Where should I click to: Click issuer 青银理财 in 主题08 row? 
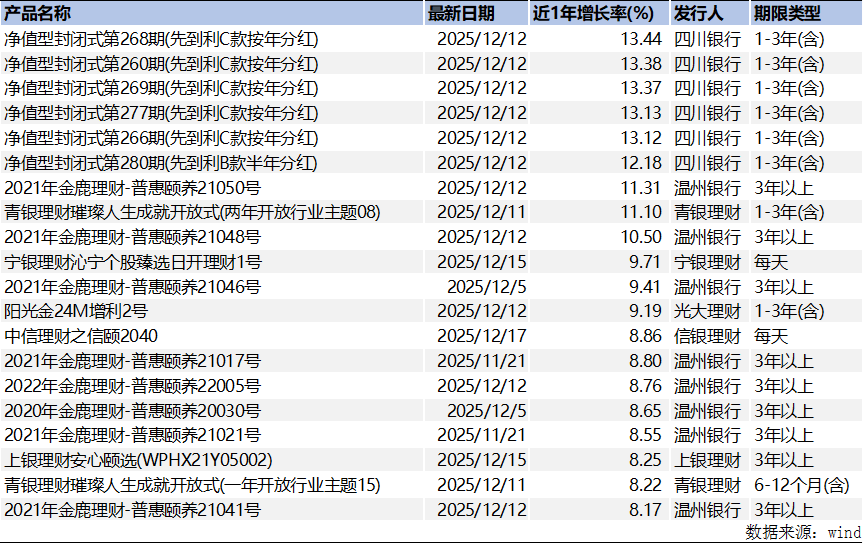708,212
